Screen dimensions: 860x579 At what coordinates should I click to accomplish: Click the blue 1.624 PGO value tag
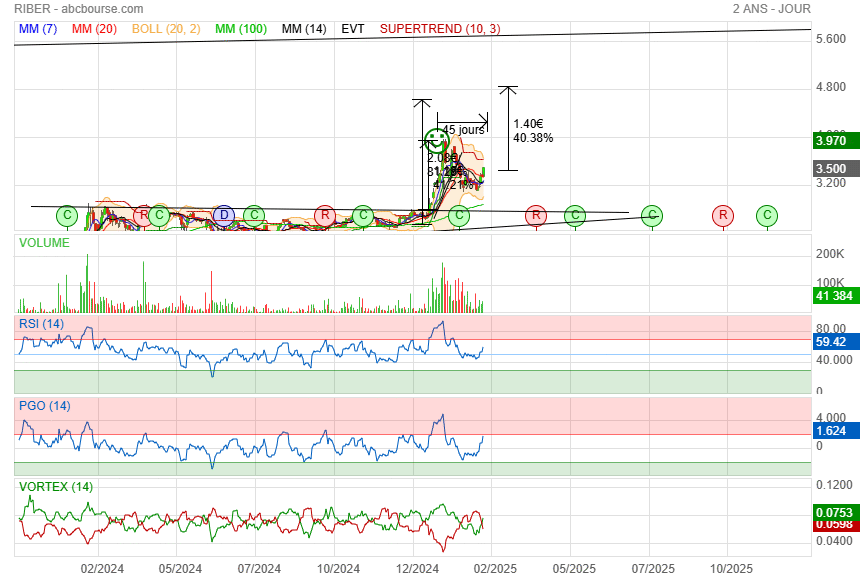point(836,430)
